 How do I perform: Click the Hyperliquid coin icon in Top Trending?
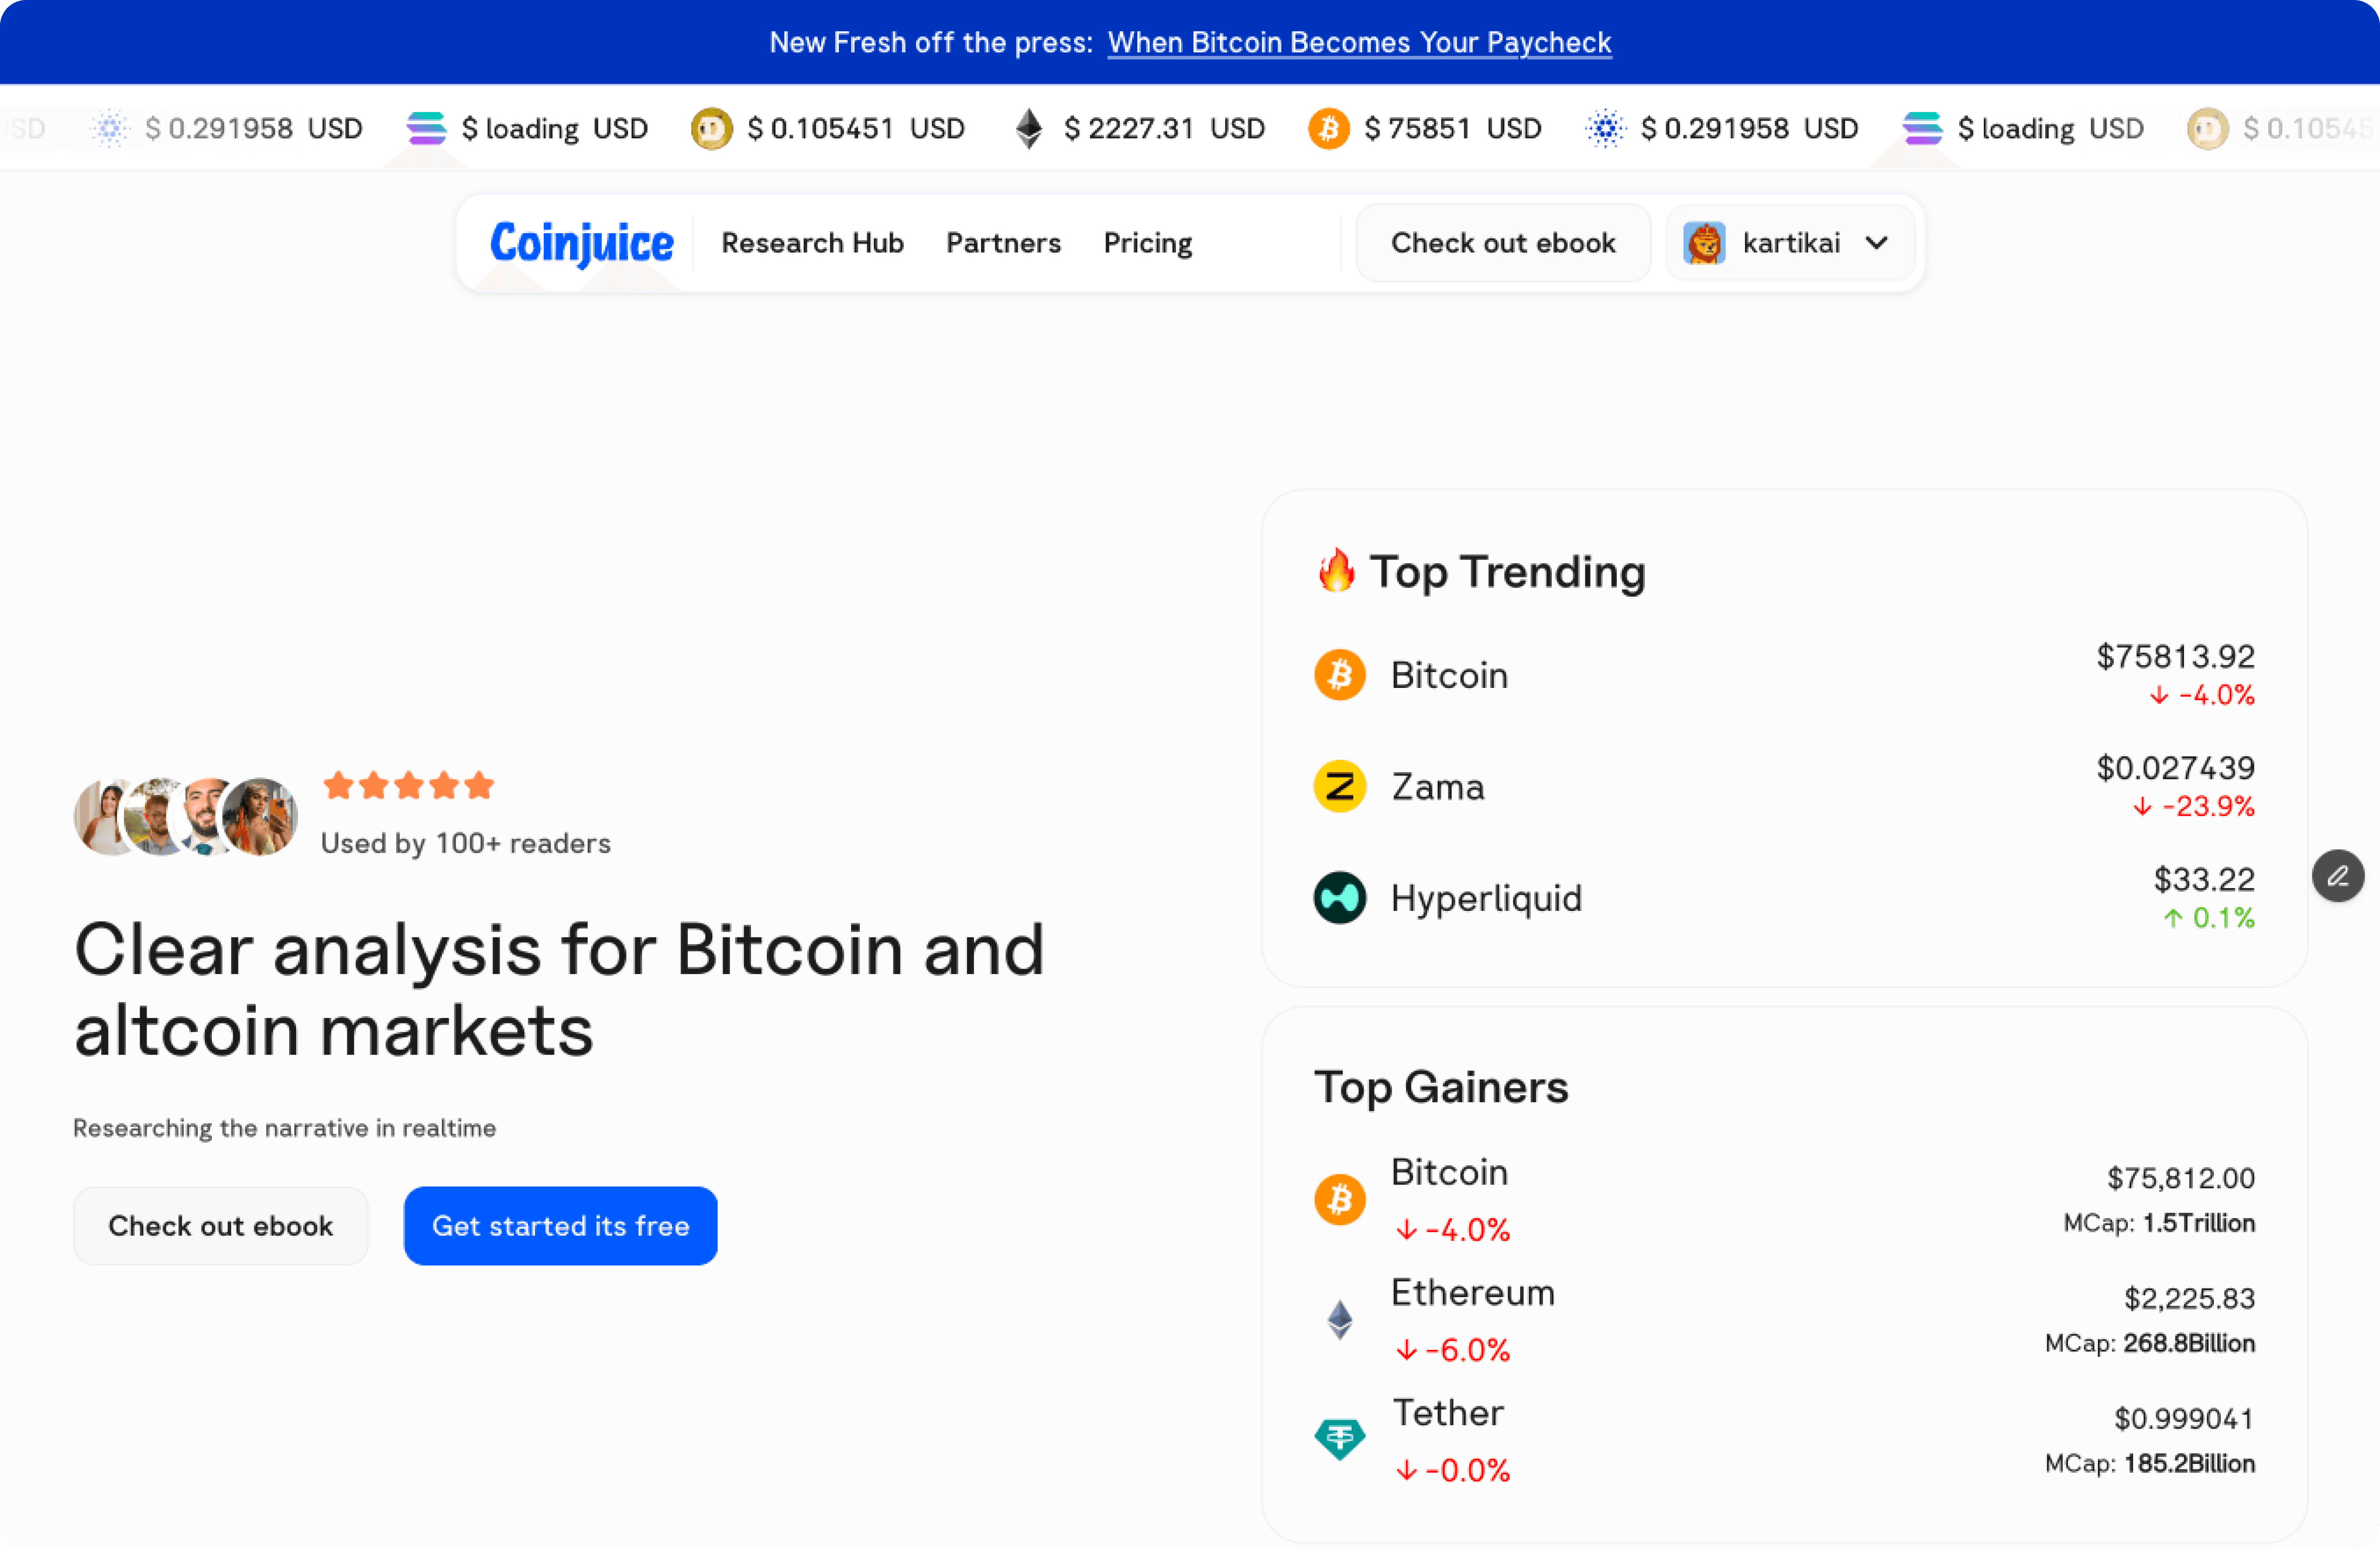[x=1339, y=898]
